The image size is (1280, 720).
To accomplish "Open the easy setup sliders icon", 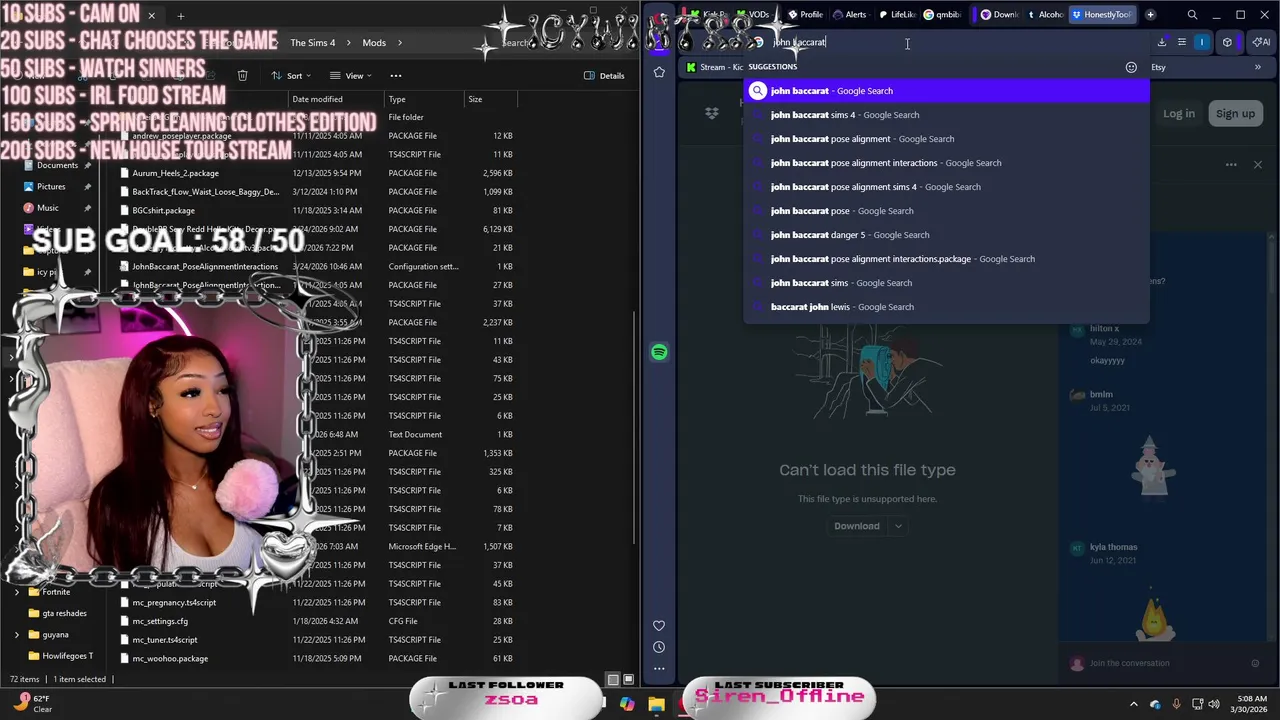I will [x=1181, y=43].
